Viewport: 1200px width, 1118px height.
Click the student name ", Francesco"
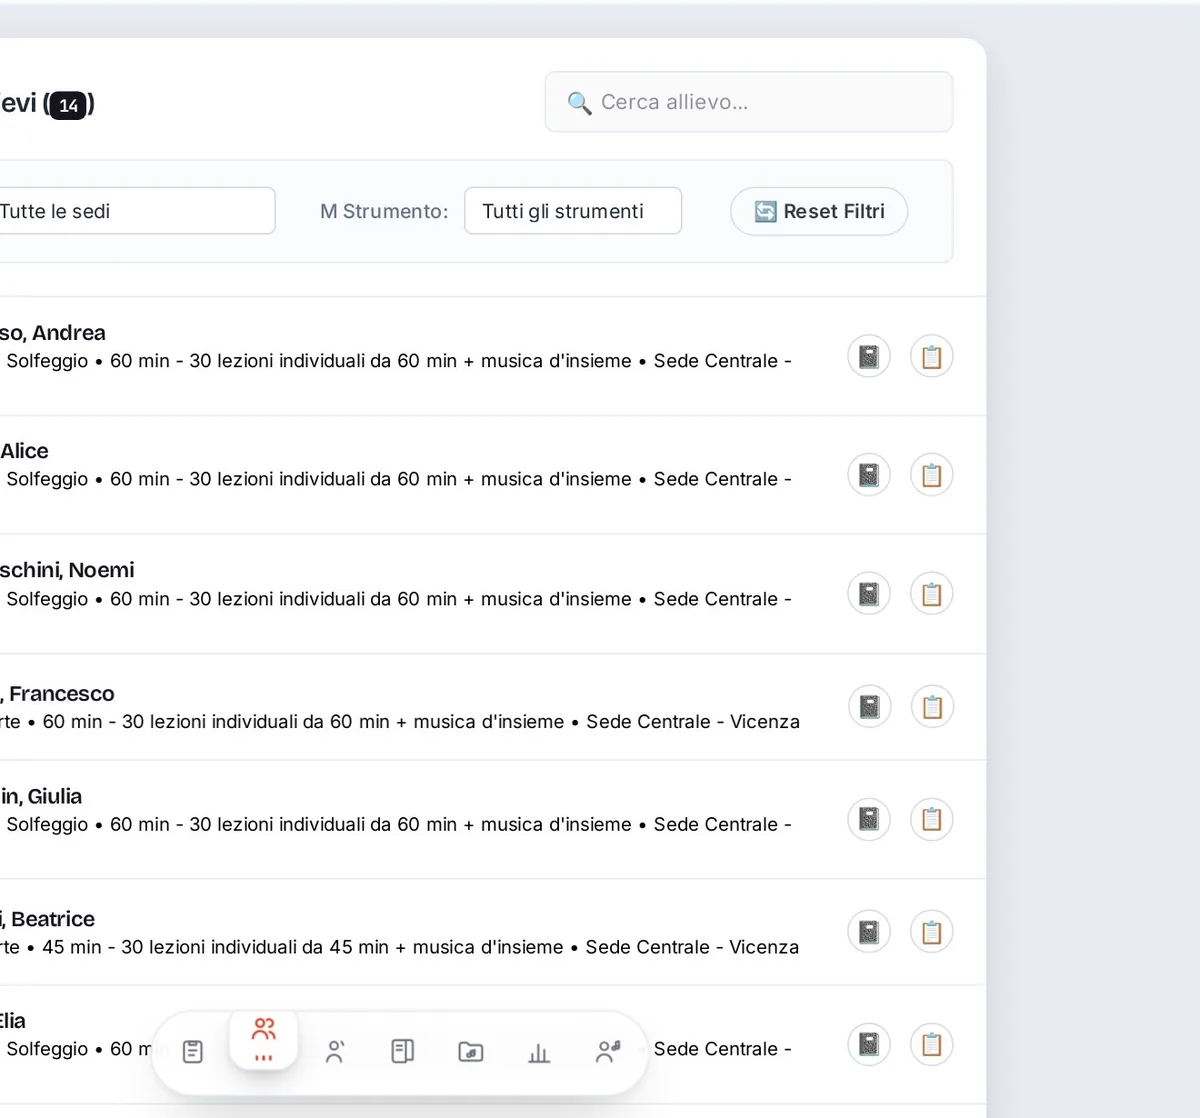click(57, 694)
